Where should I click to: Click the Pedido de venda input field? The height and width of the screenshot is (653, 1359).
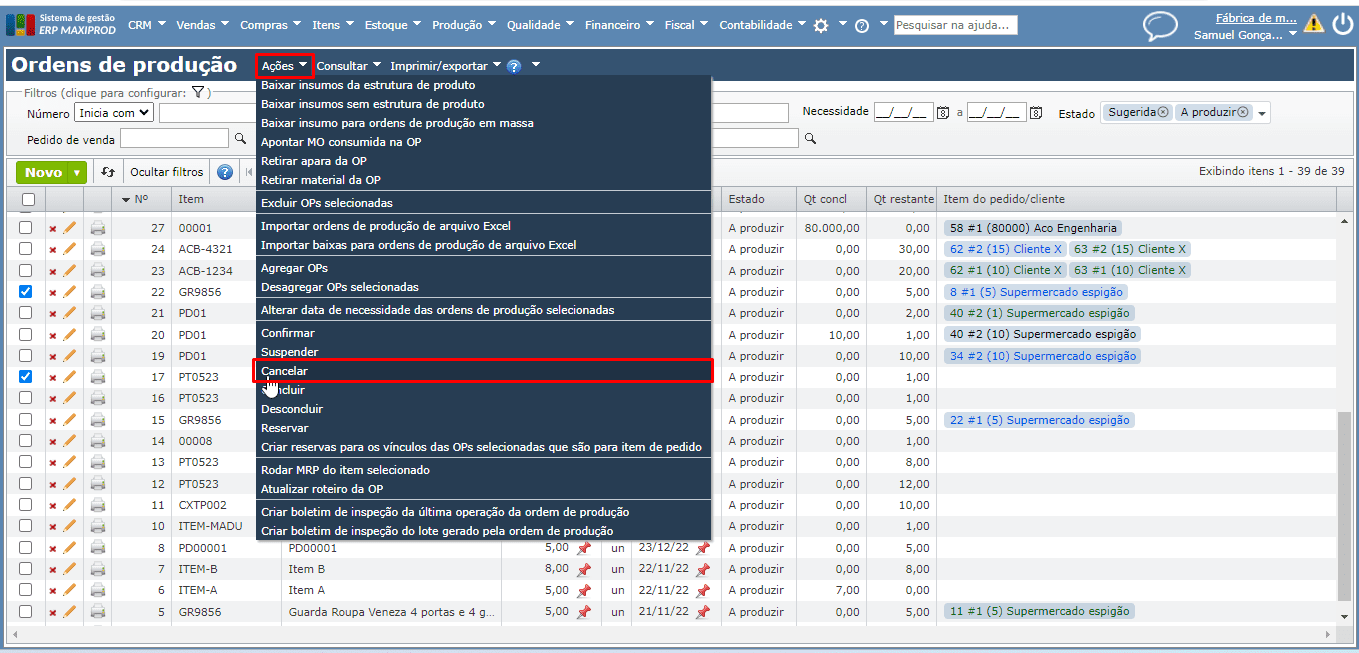coord(174,139)
